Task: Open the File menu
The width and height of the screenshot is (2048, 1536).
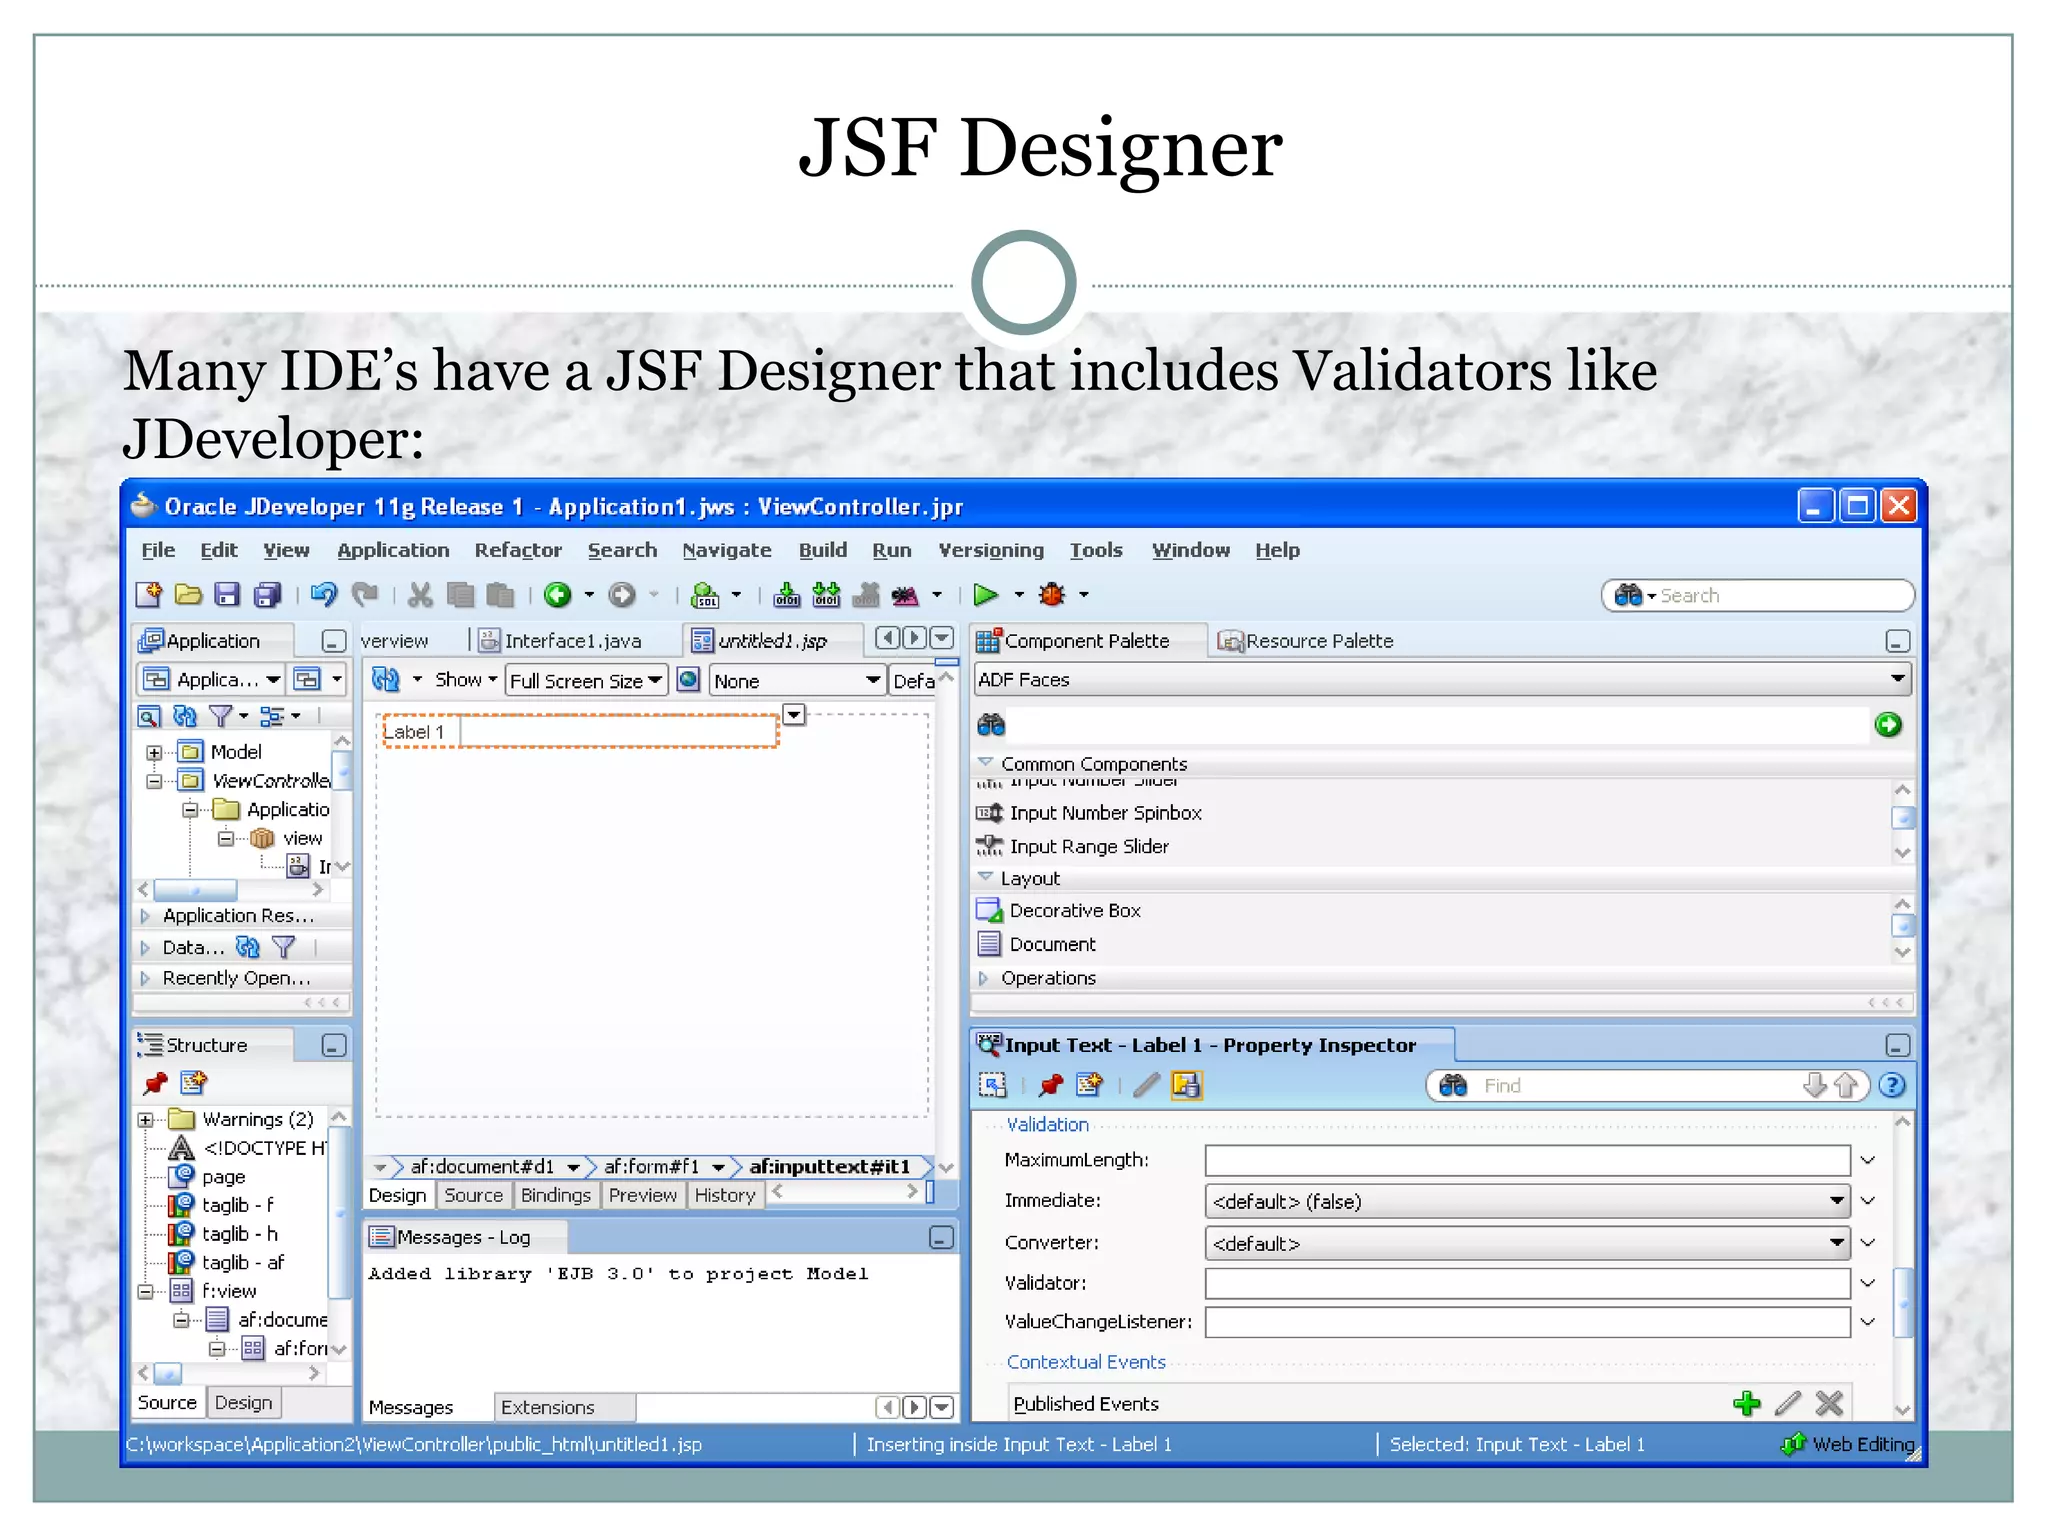Action: click(158, 550)
